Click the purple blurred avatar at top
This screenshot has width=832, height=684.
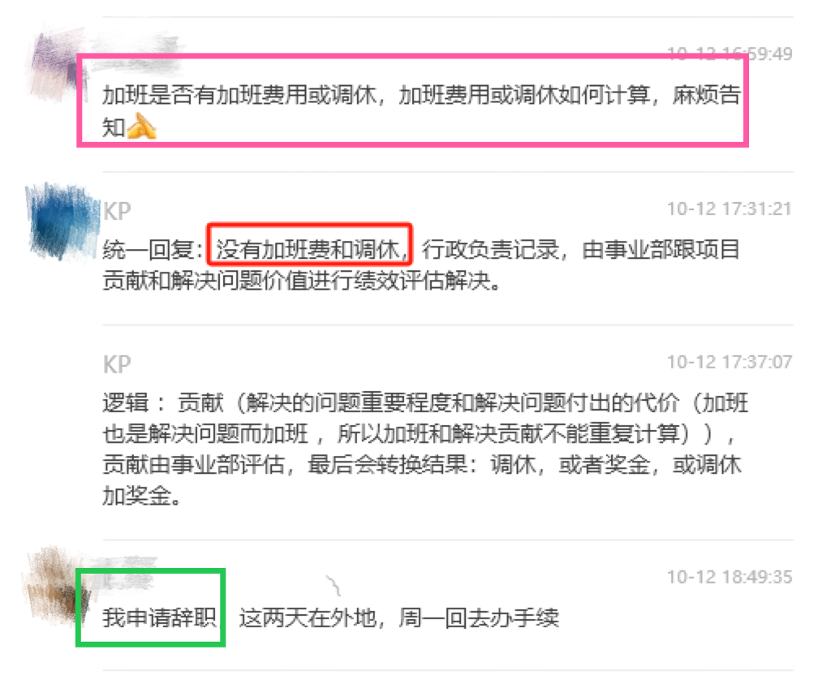pyautogui.click(x=56, y=65)
